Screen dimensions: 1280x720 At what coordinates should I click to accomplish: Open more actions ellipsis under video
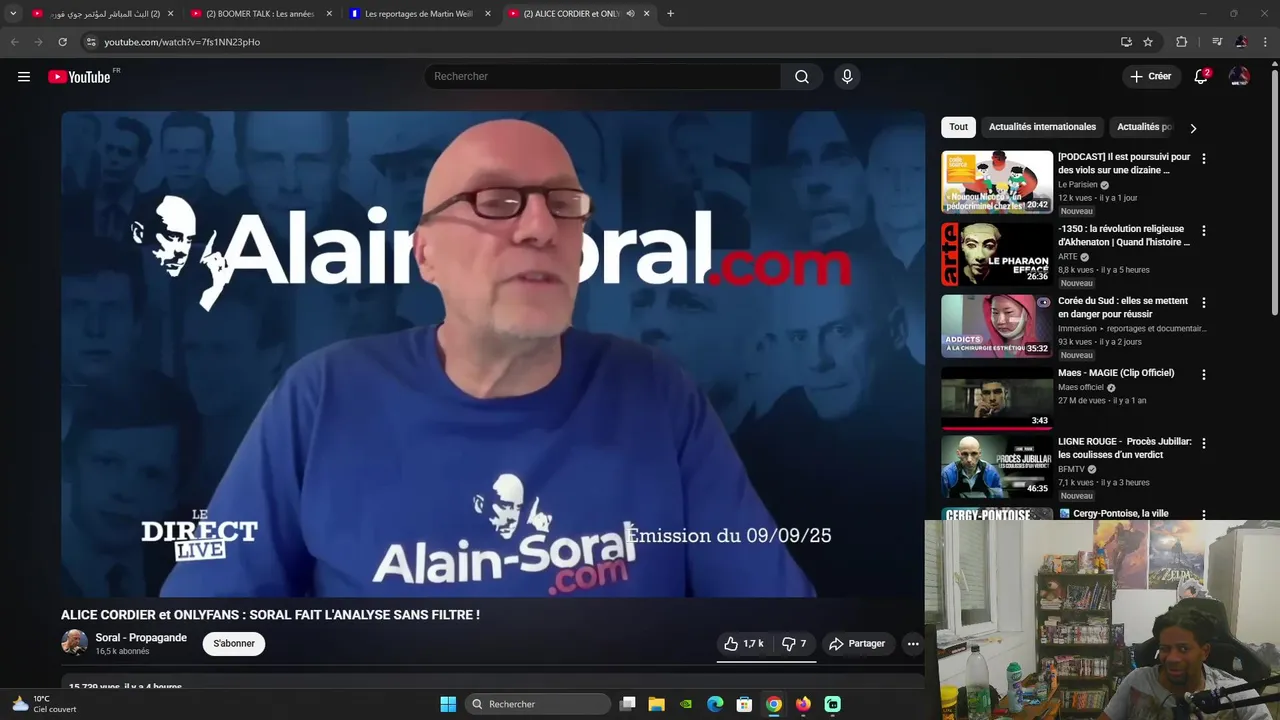913,644
